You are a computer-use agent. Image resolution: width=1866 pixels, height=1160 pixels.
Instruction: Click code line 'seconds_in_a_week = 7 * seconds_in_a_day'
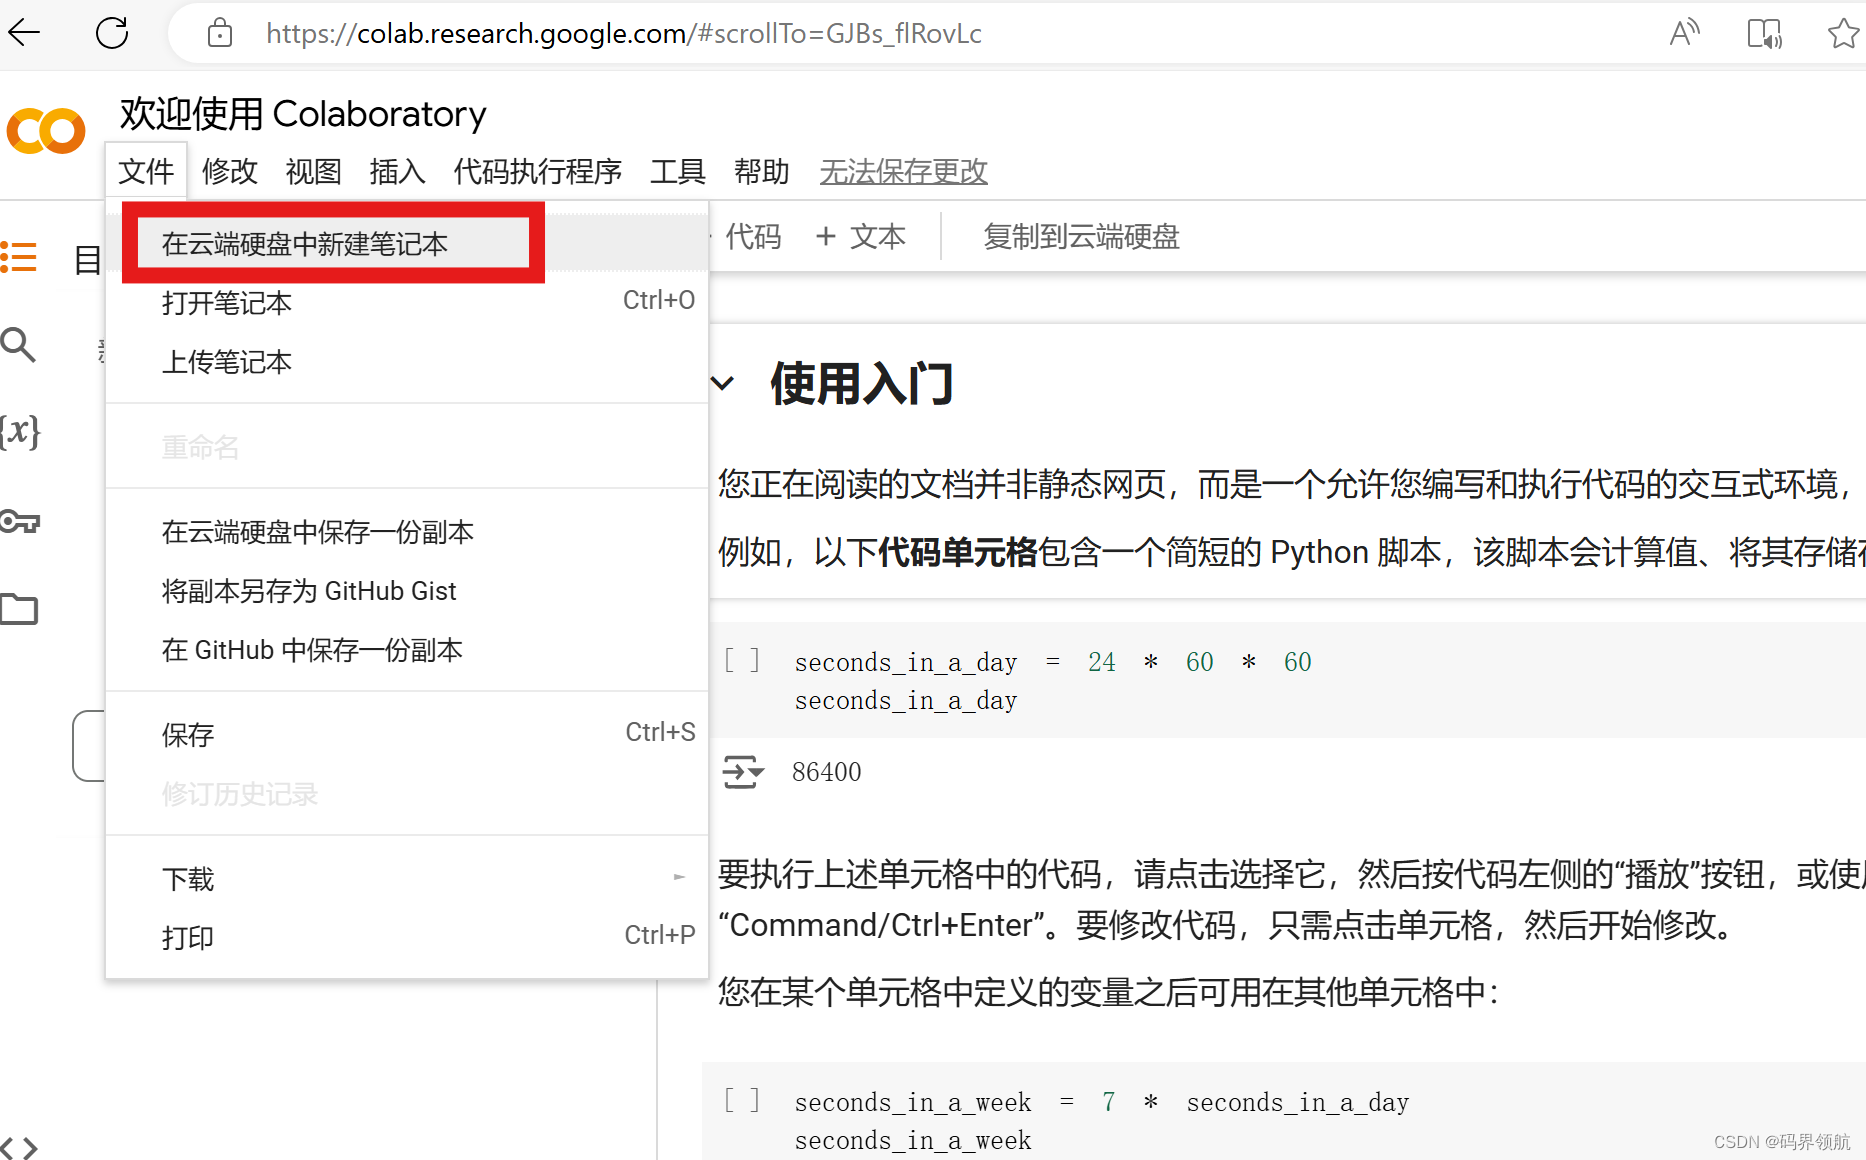[x=1101, y=1101]
